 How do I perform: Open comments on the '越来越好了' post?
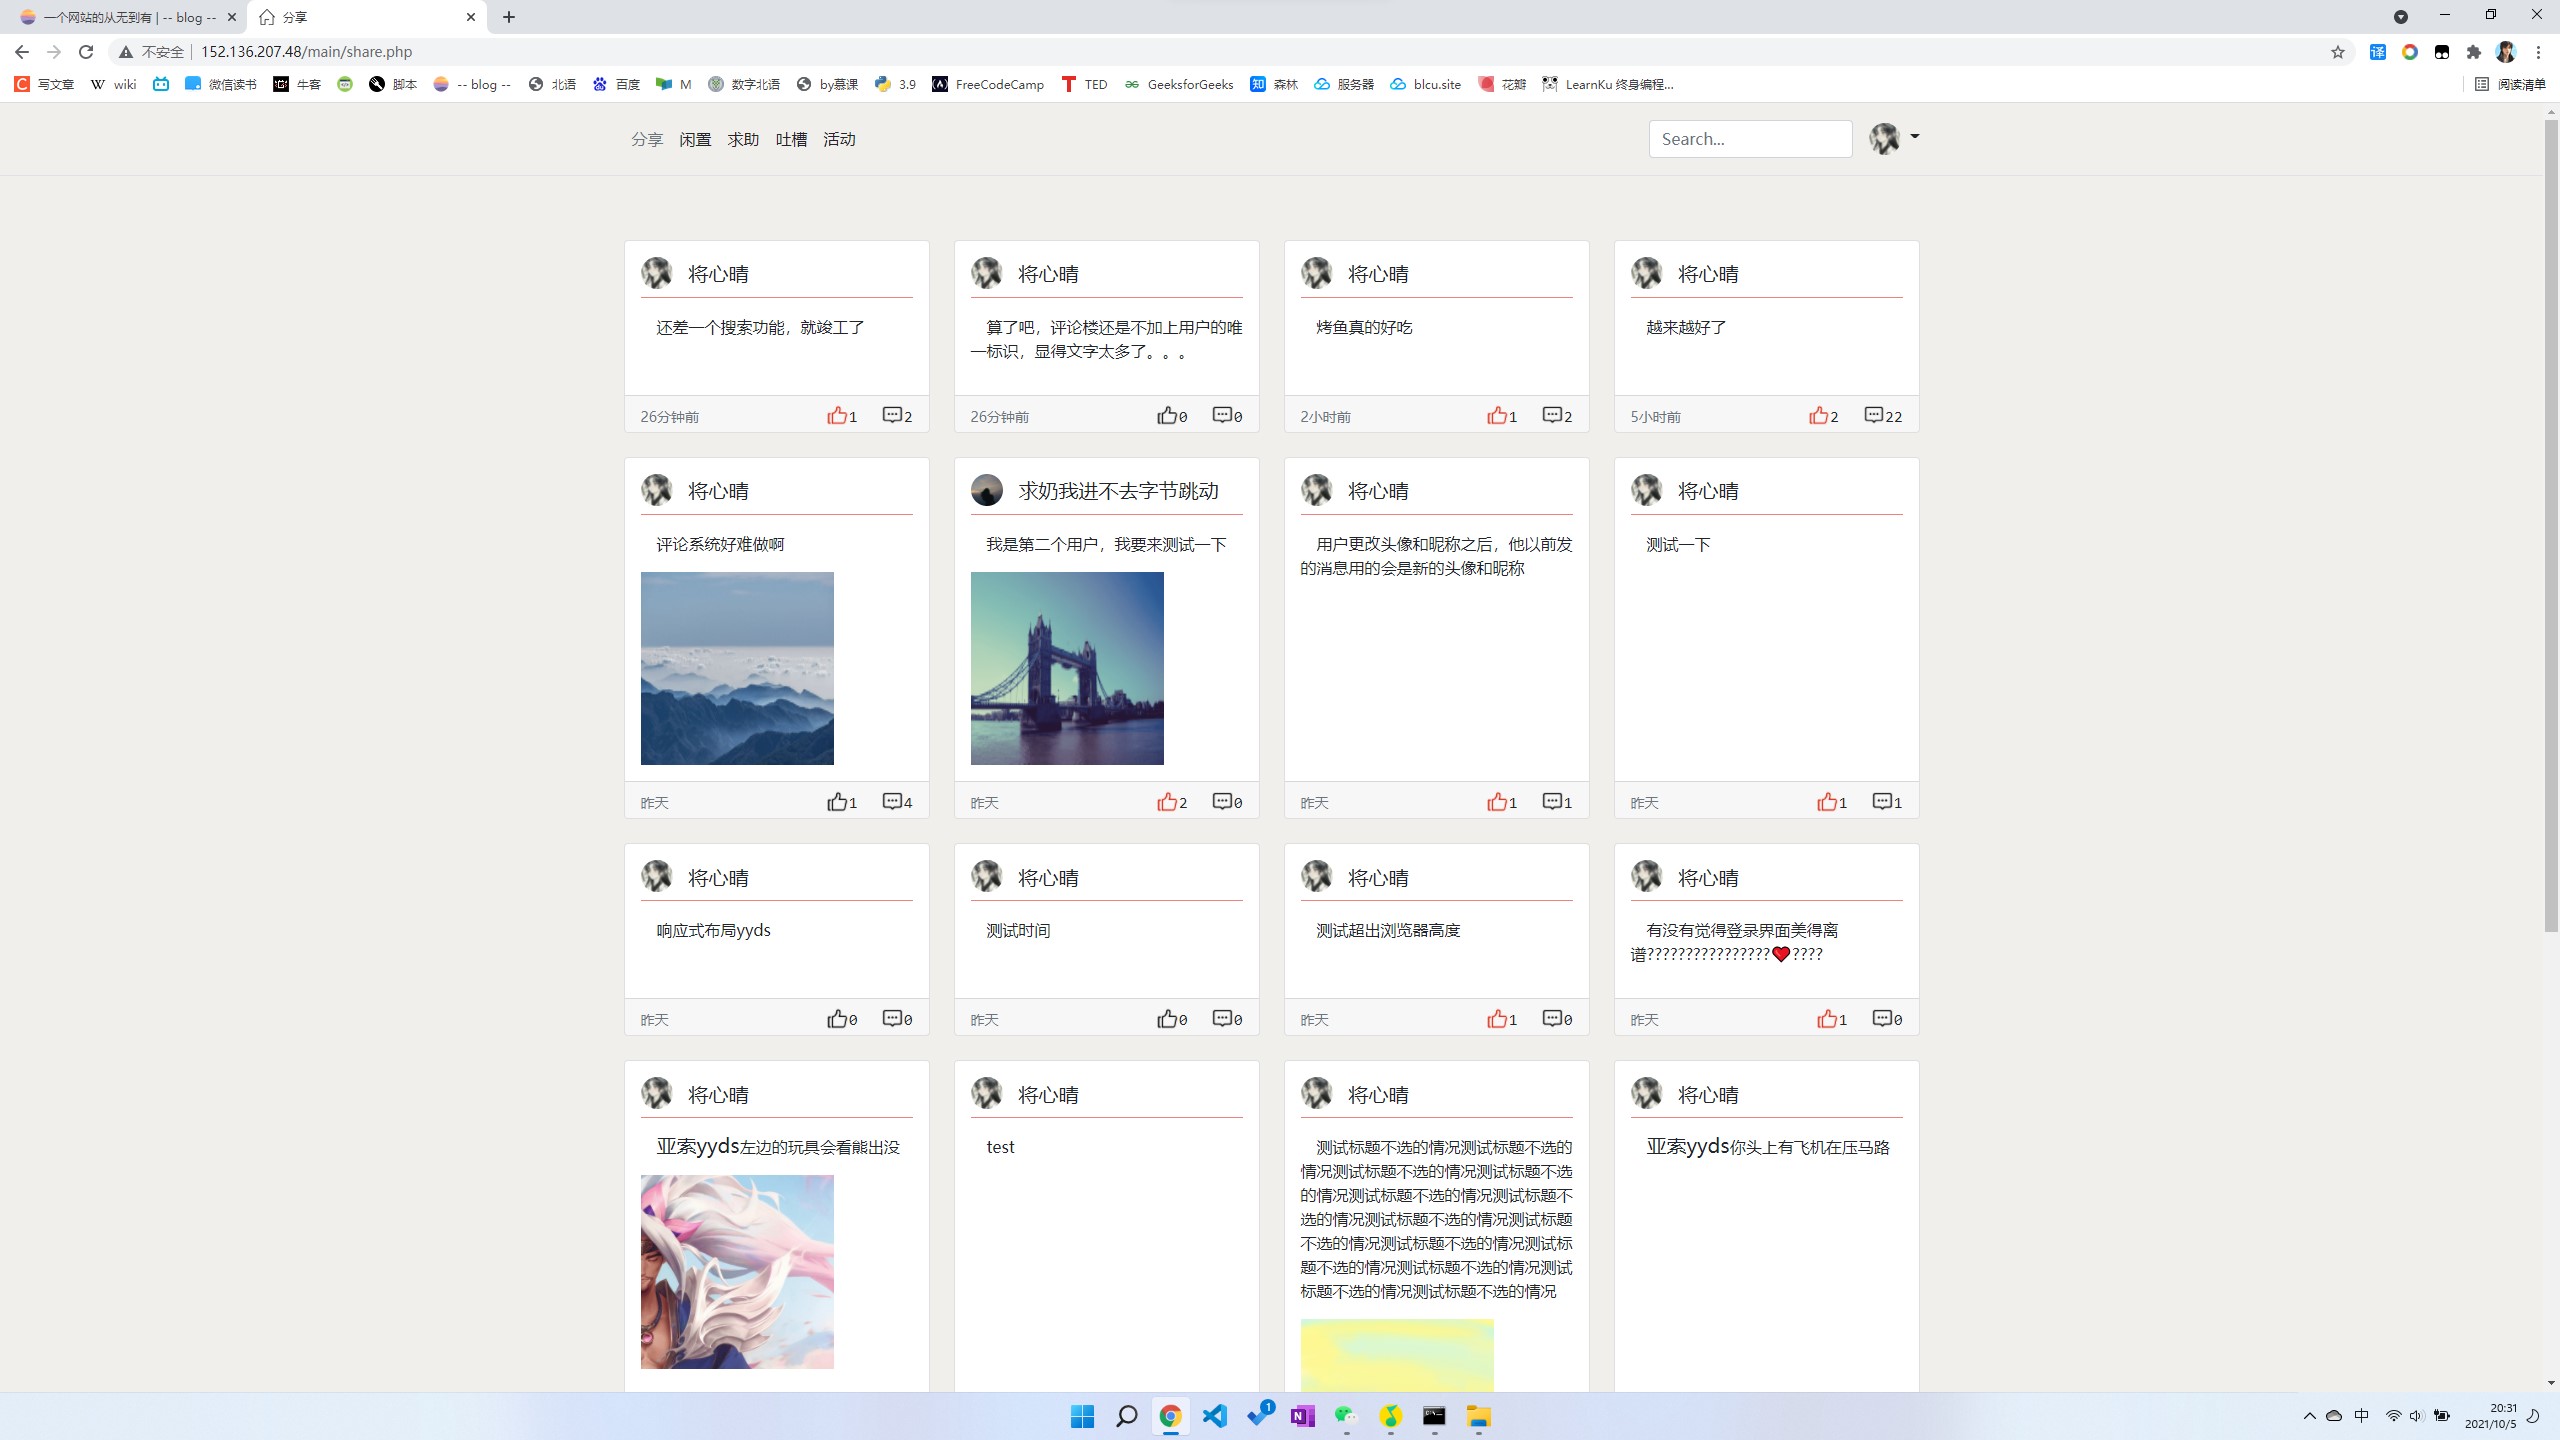[1873, 415]
